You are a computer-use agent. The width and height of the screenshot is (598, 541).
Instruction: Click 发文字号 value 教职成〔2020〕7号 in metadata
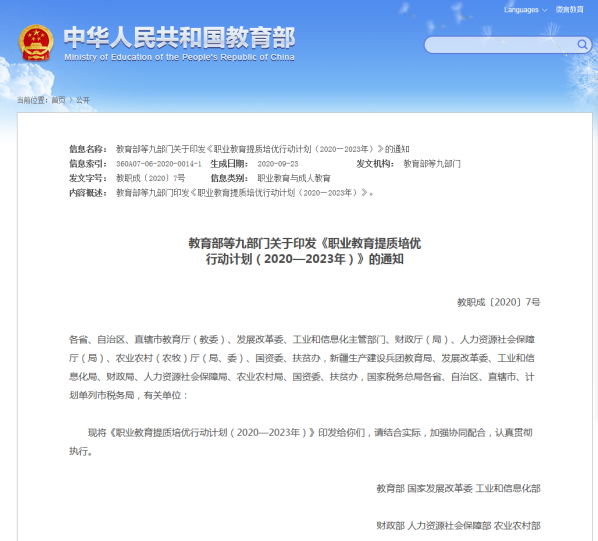point(151,178)
